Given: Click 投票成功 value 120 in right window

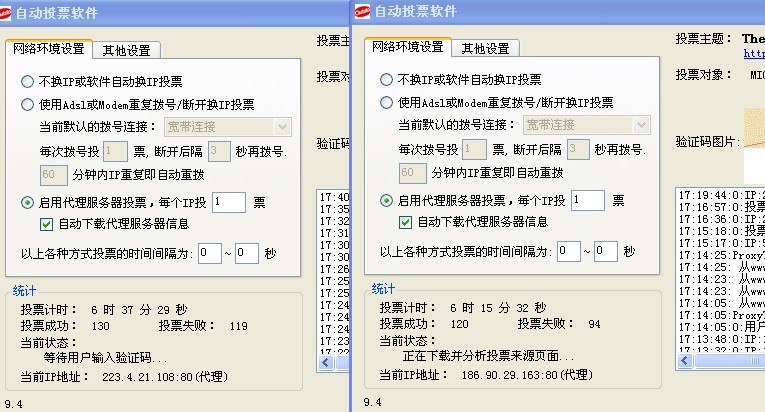Looking at the screenshot, I should point(460,324).
